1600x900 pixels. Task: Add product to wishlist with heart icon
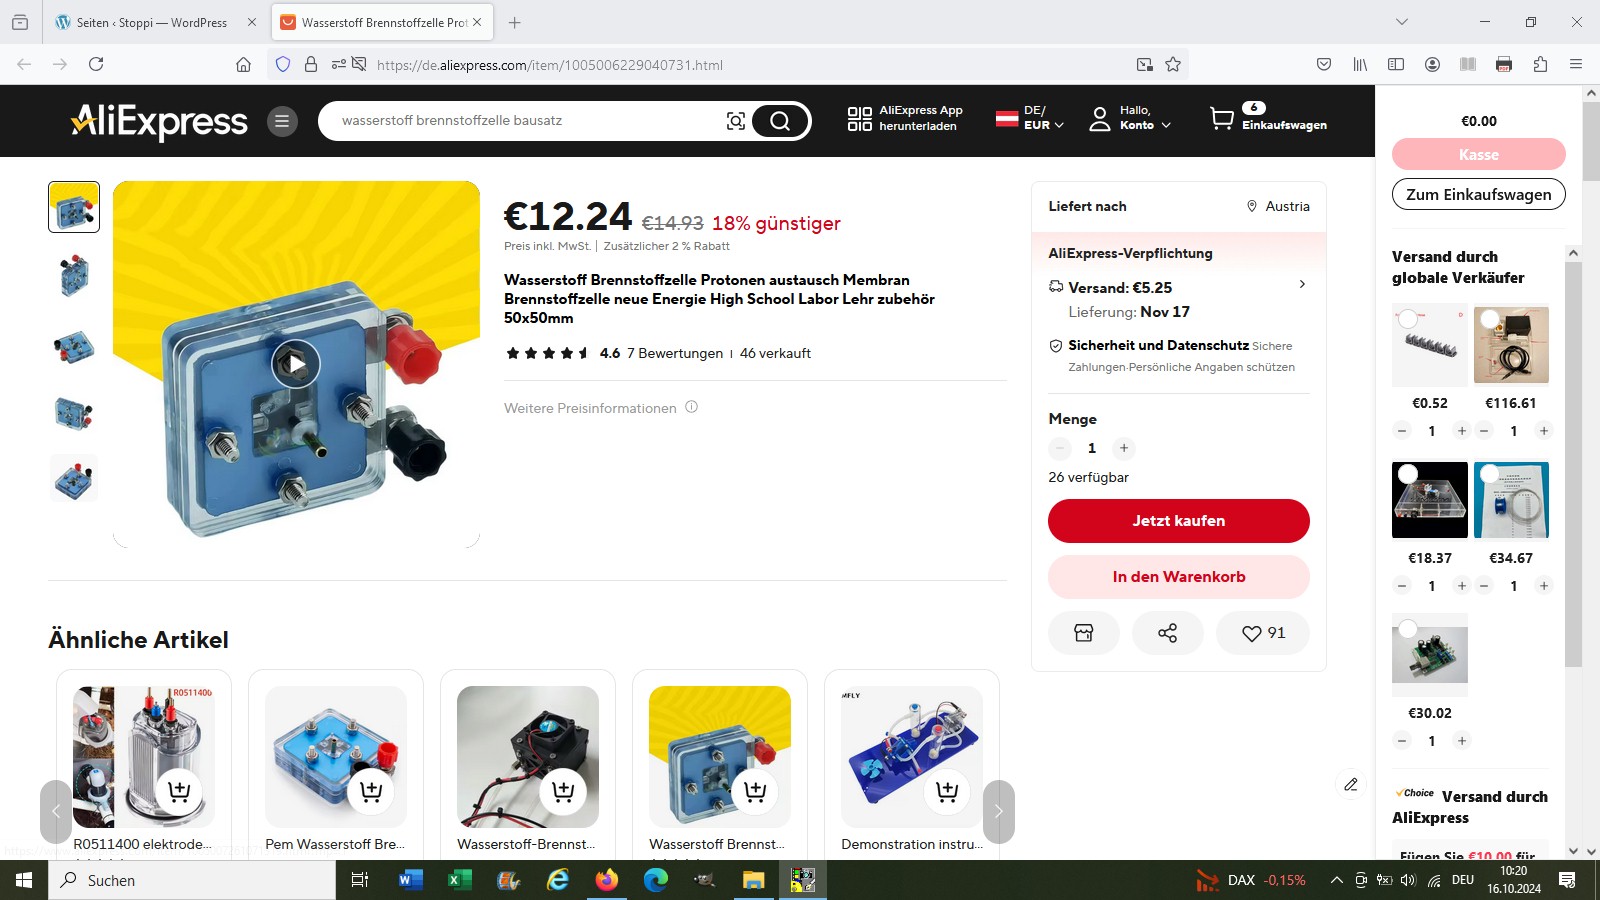1262,633
